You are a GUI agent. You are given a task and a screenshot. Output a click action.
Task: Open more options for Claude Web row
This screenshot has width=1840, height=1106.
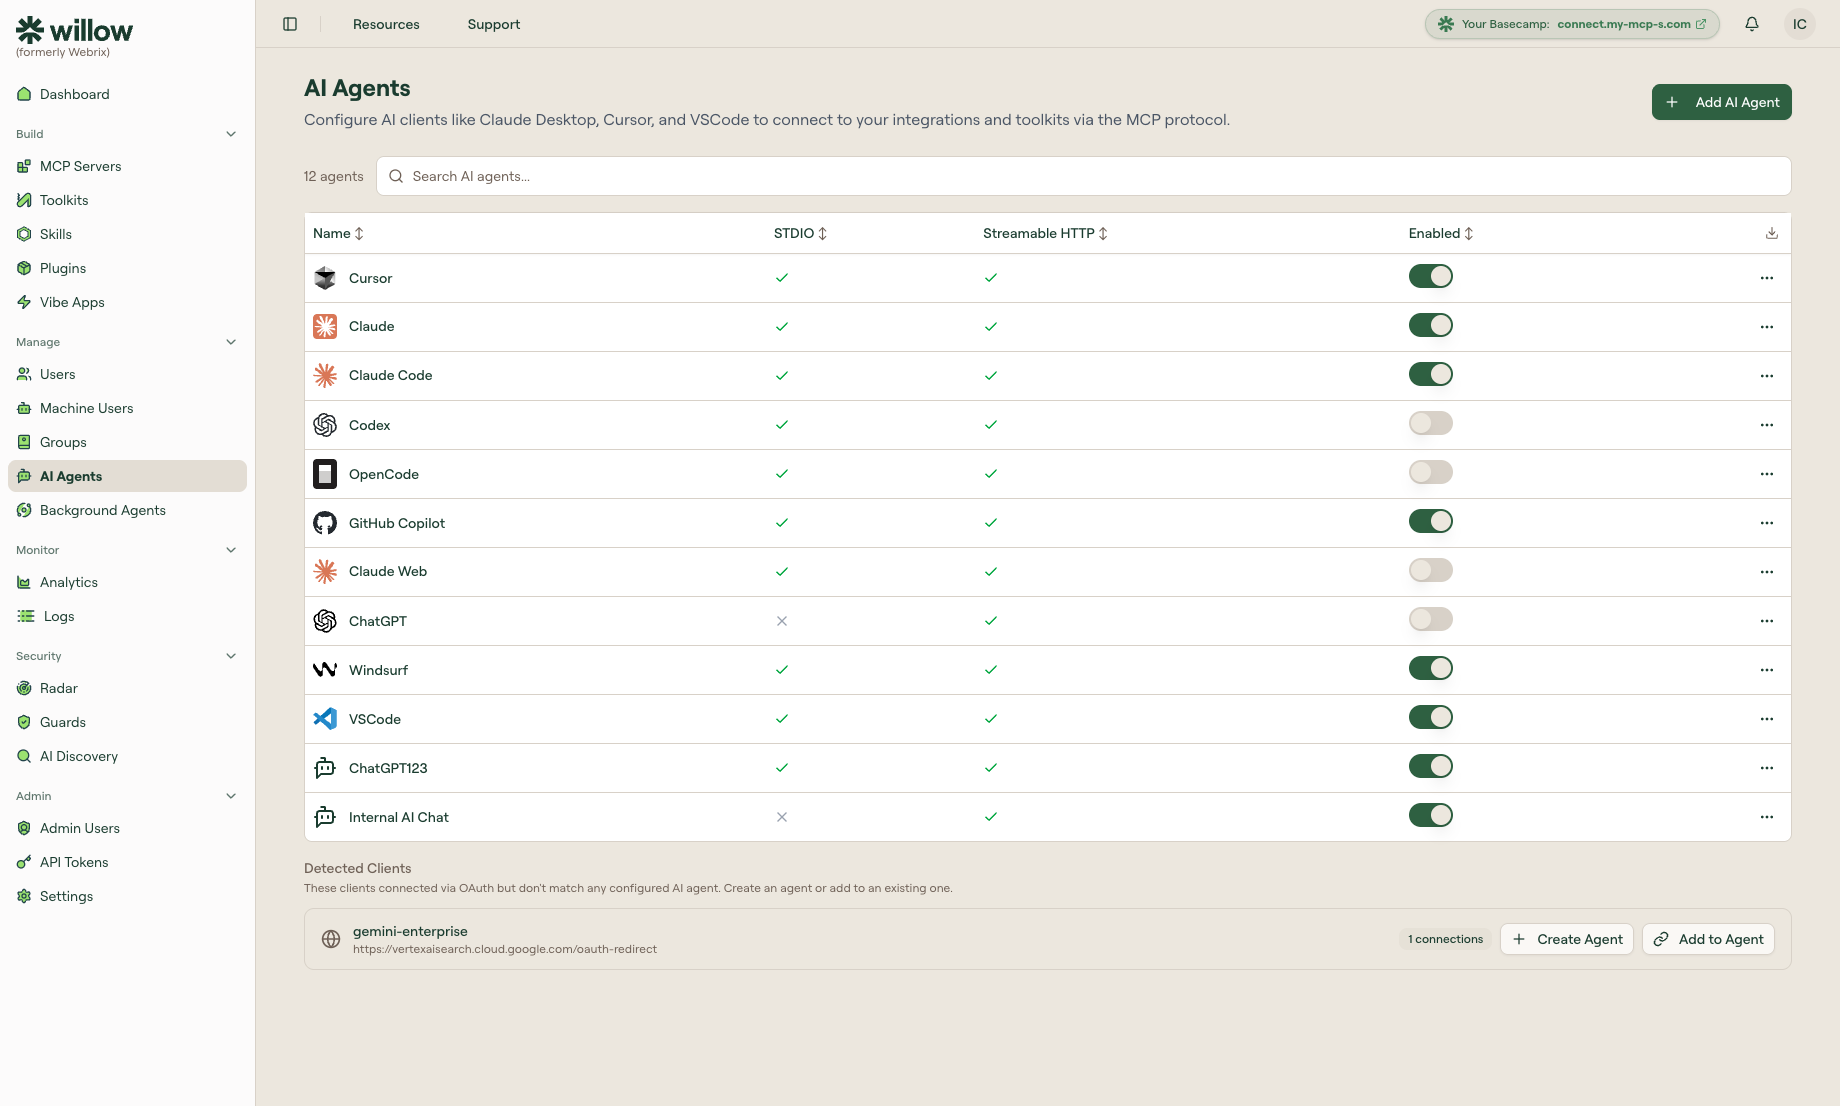pos(1767,572)
